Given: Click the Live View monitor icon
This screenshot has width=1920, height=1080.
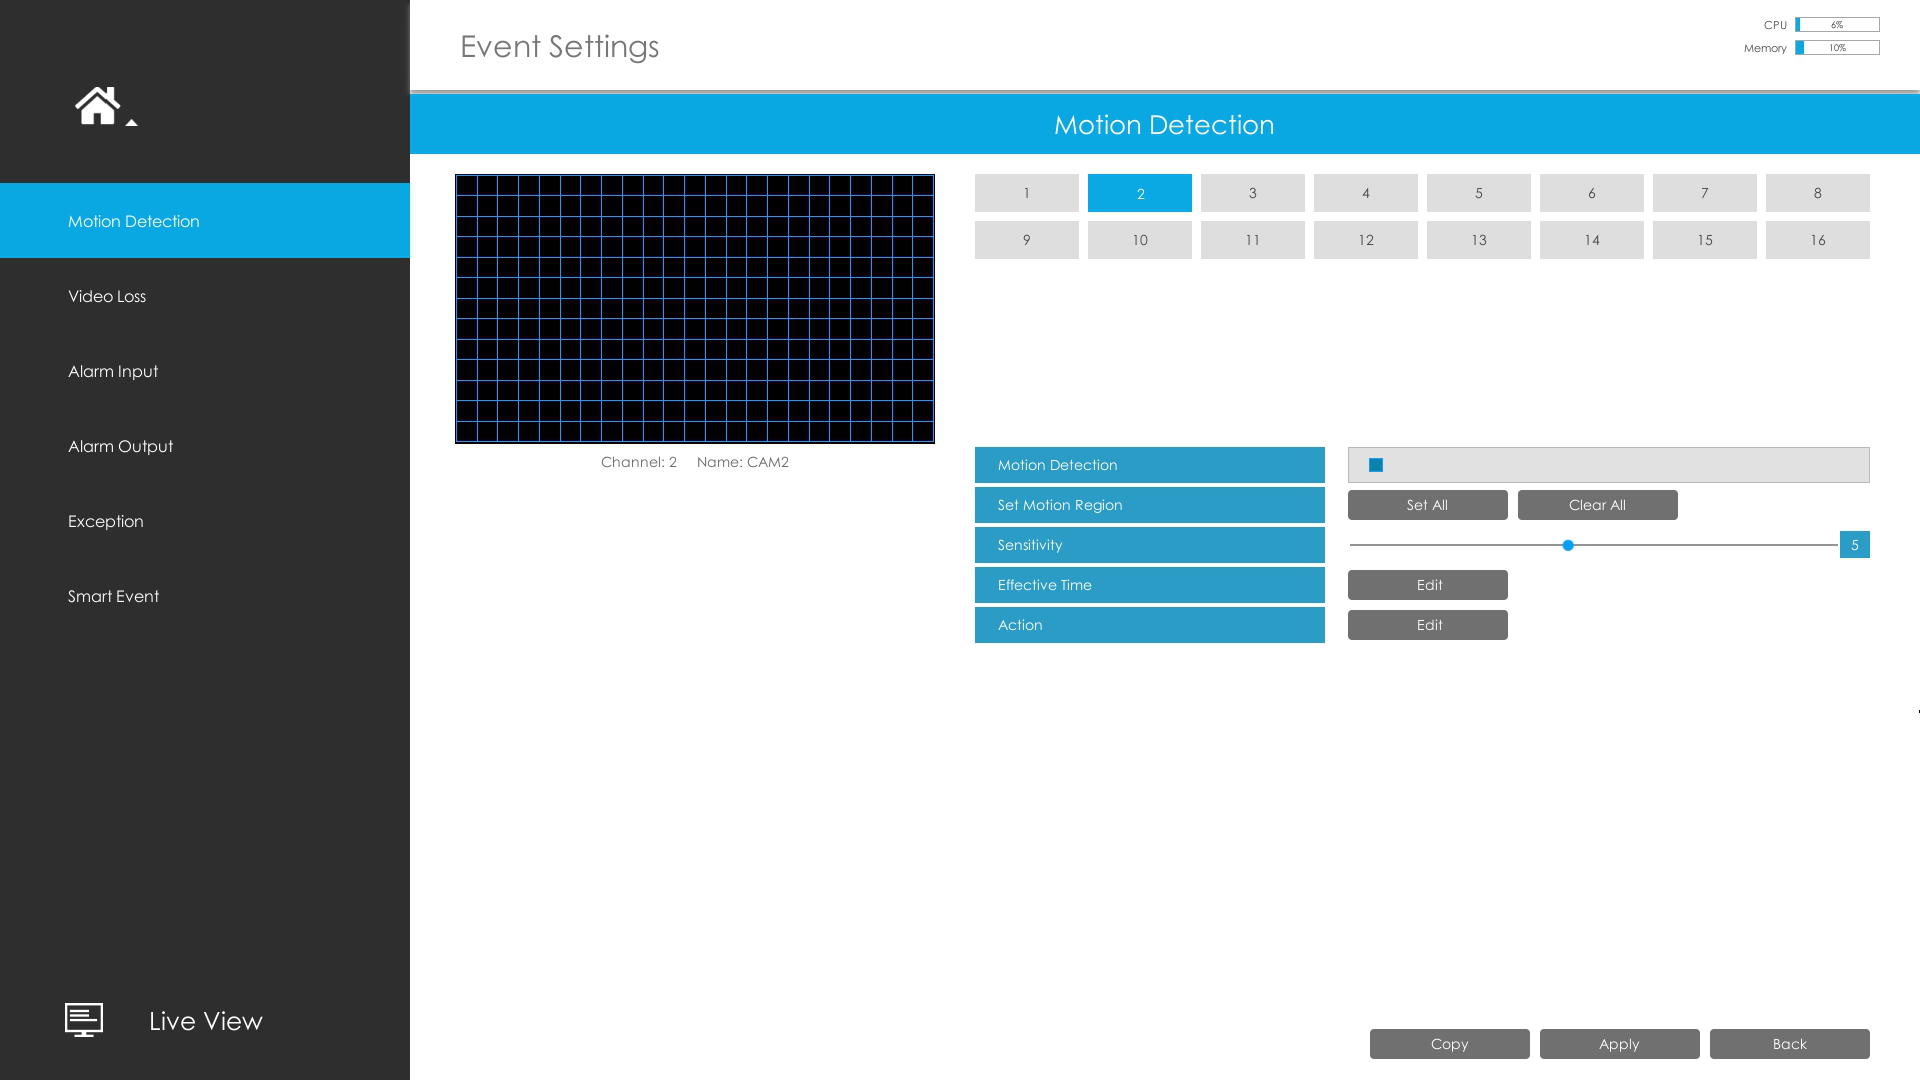Looking at the screenshot, I should [83, 1019].
